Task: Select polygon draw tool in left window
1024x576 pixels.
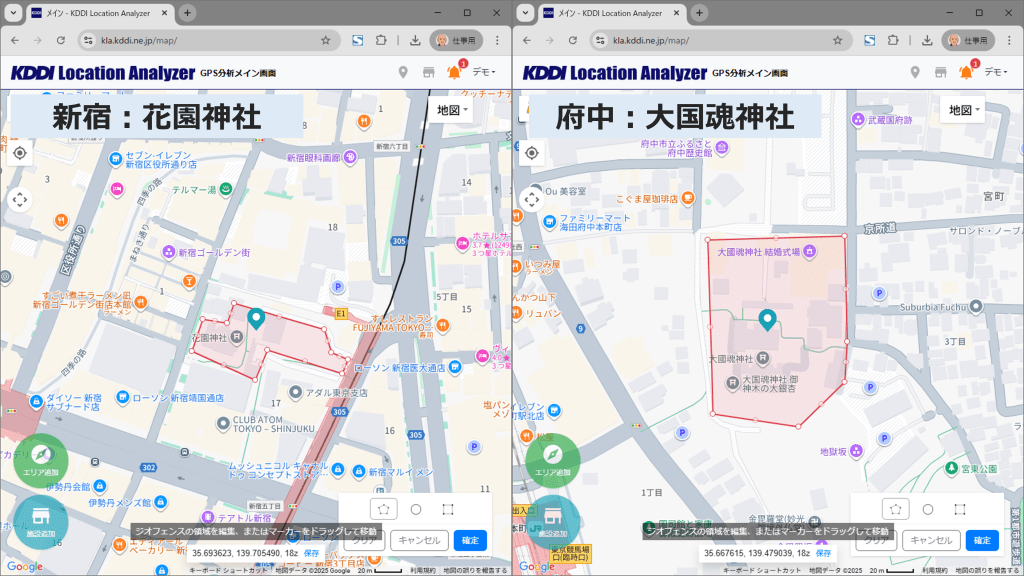Action: click(383, 509)
